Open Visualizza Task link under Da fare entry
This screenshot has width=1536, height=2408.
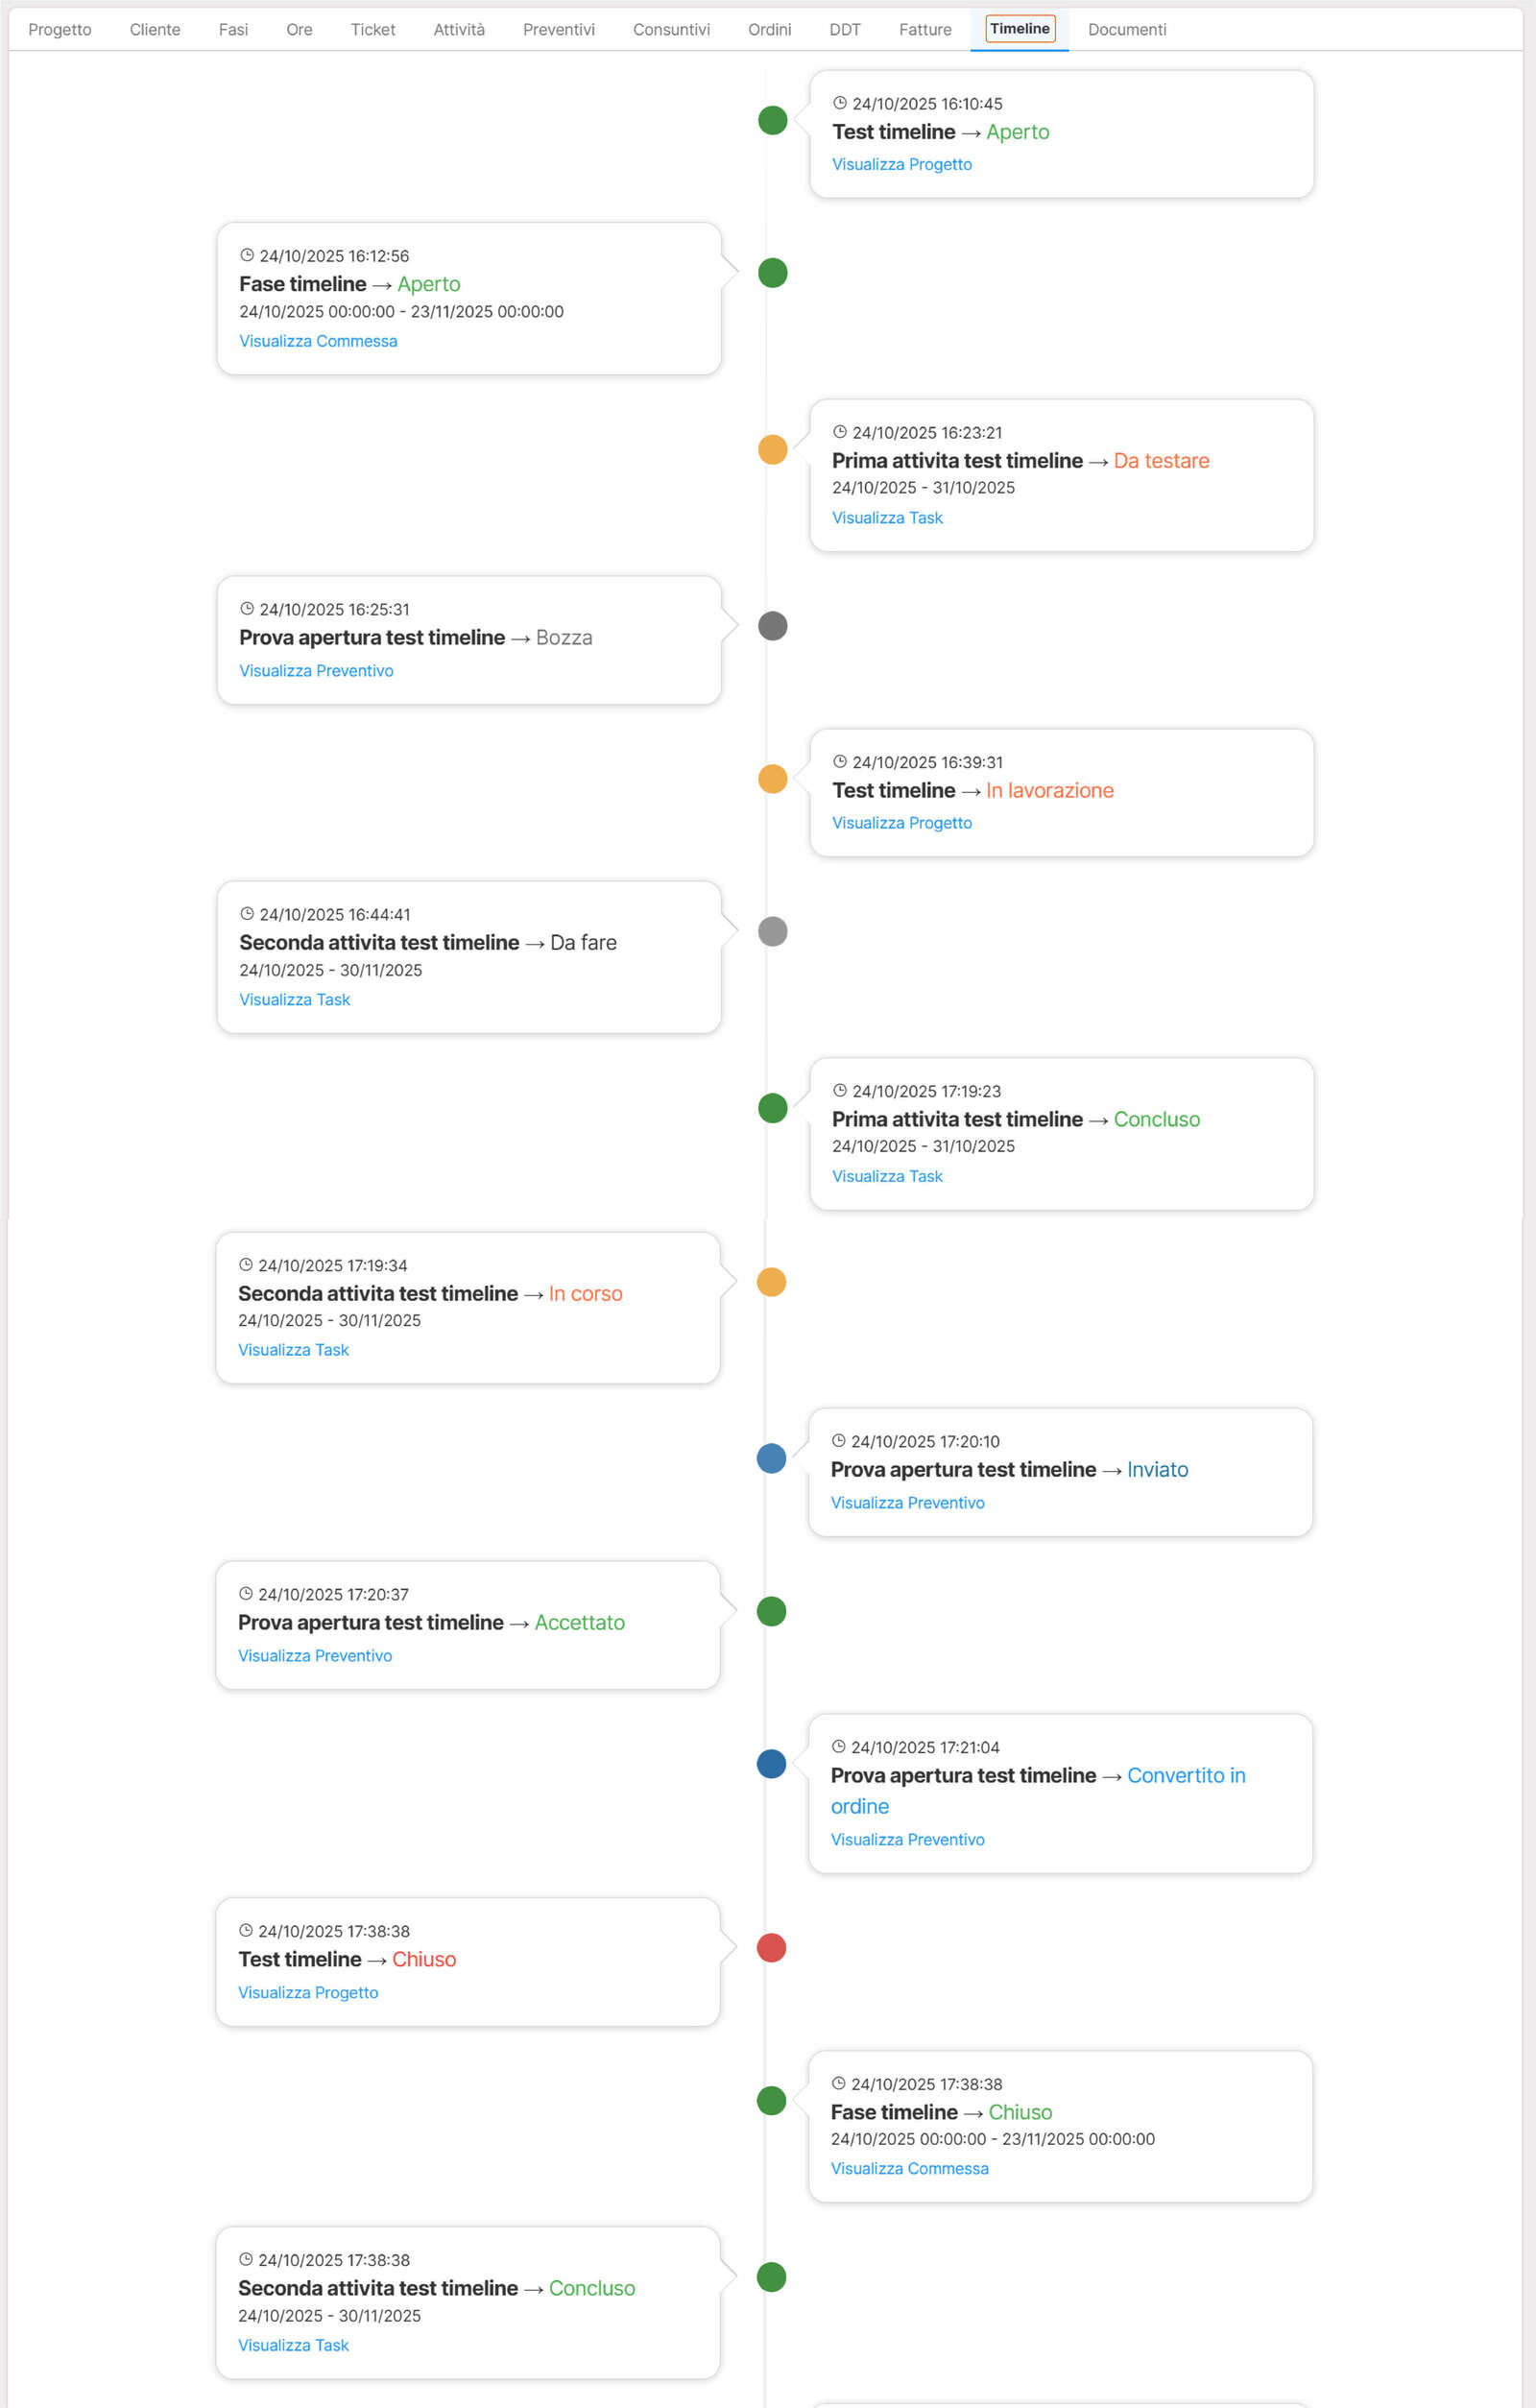click(295, 999)
